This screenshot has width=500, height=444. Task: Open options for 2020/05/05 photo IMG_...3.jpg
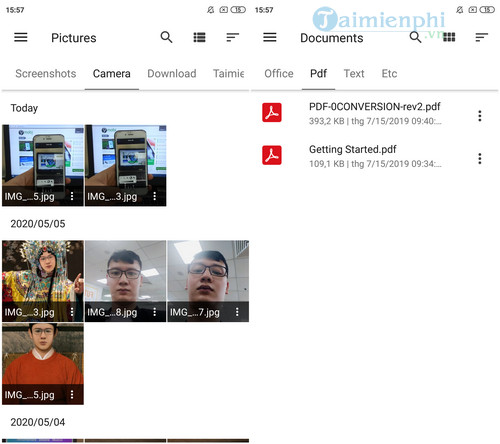(x=72, y=312)
